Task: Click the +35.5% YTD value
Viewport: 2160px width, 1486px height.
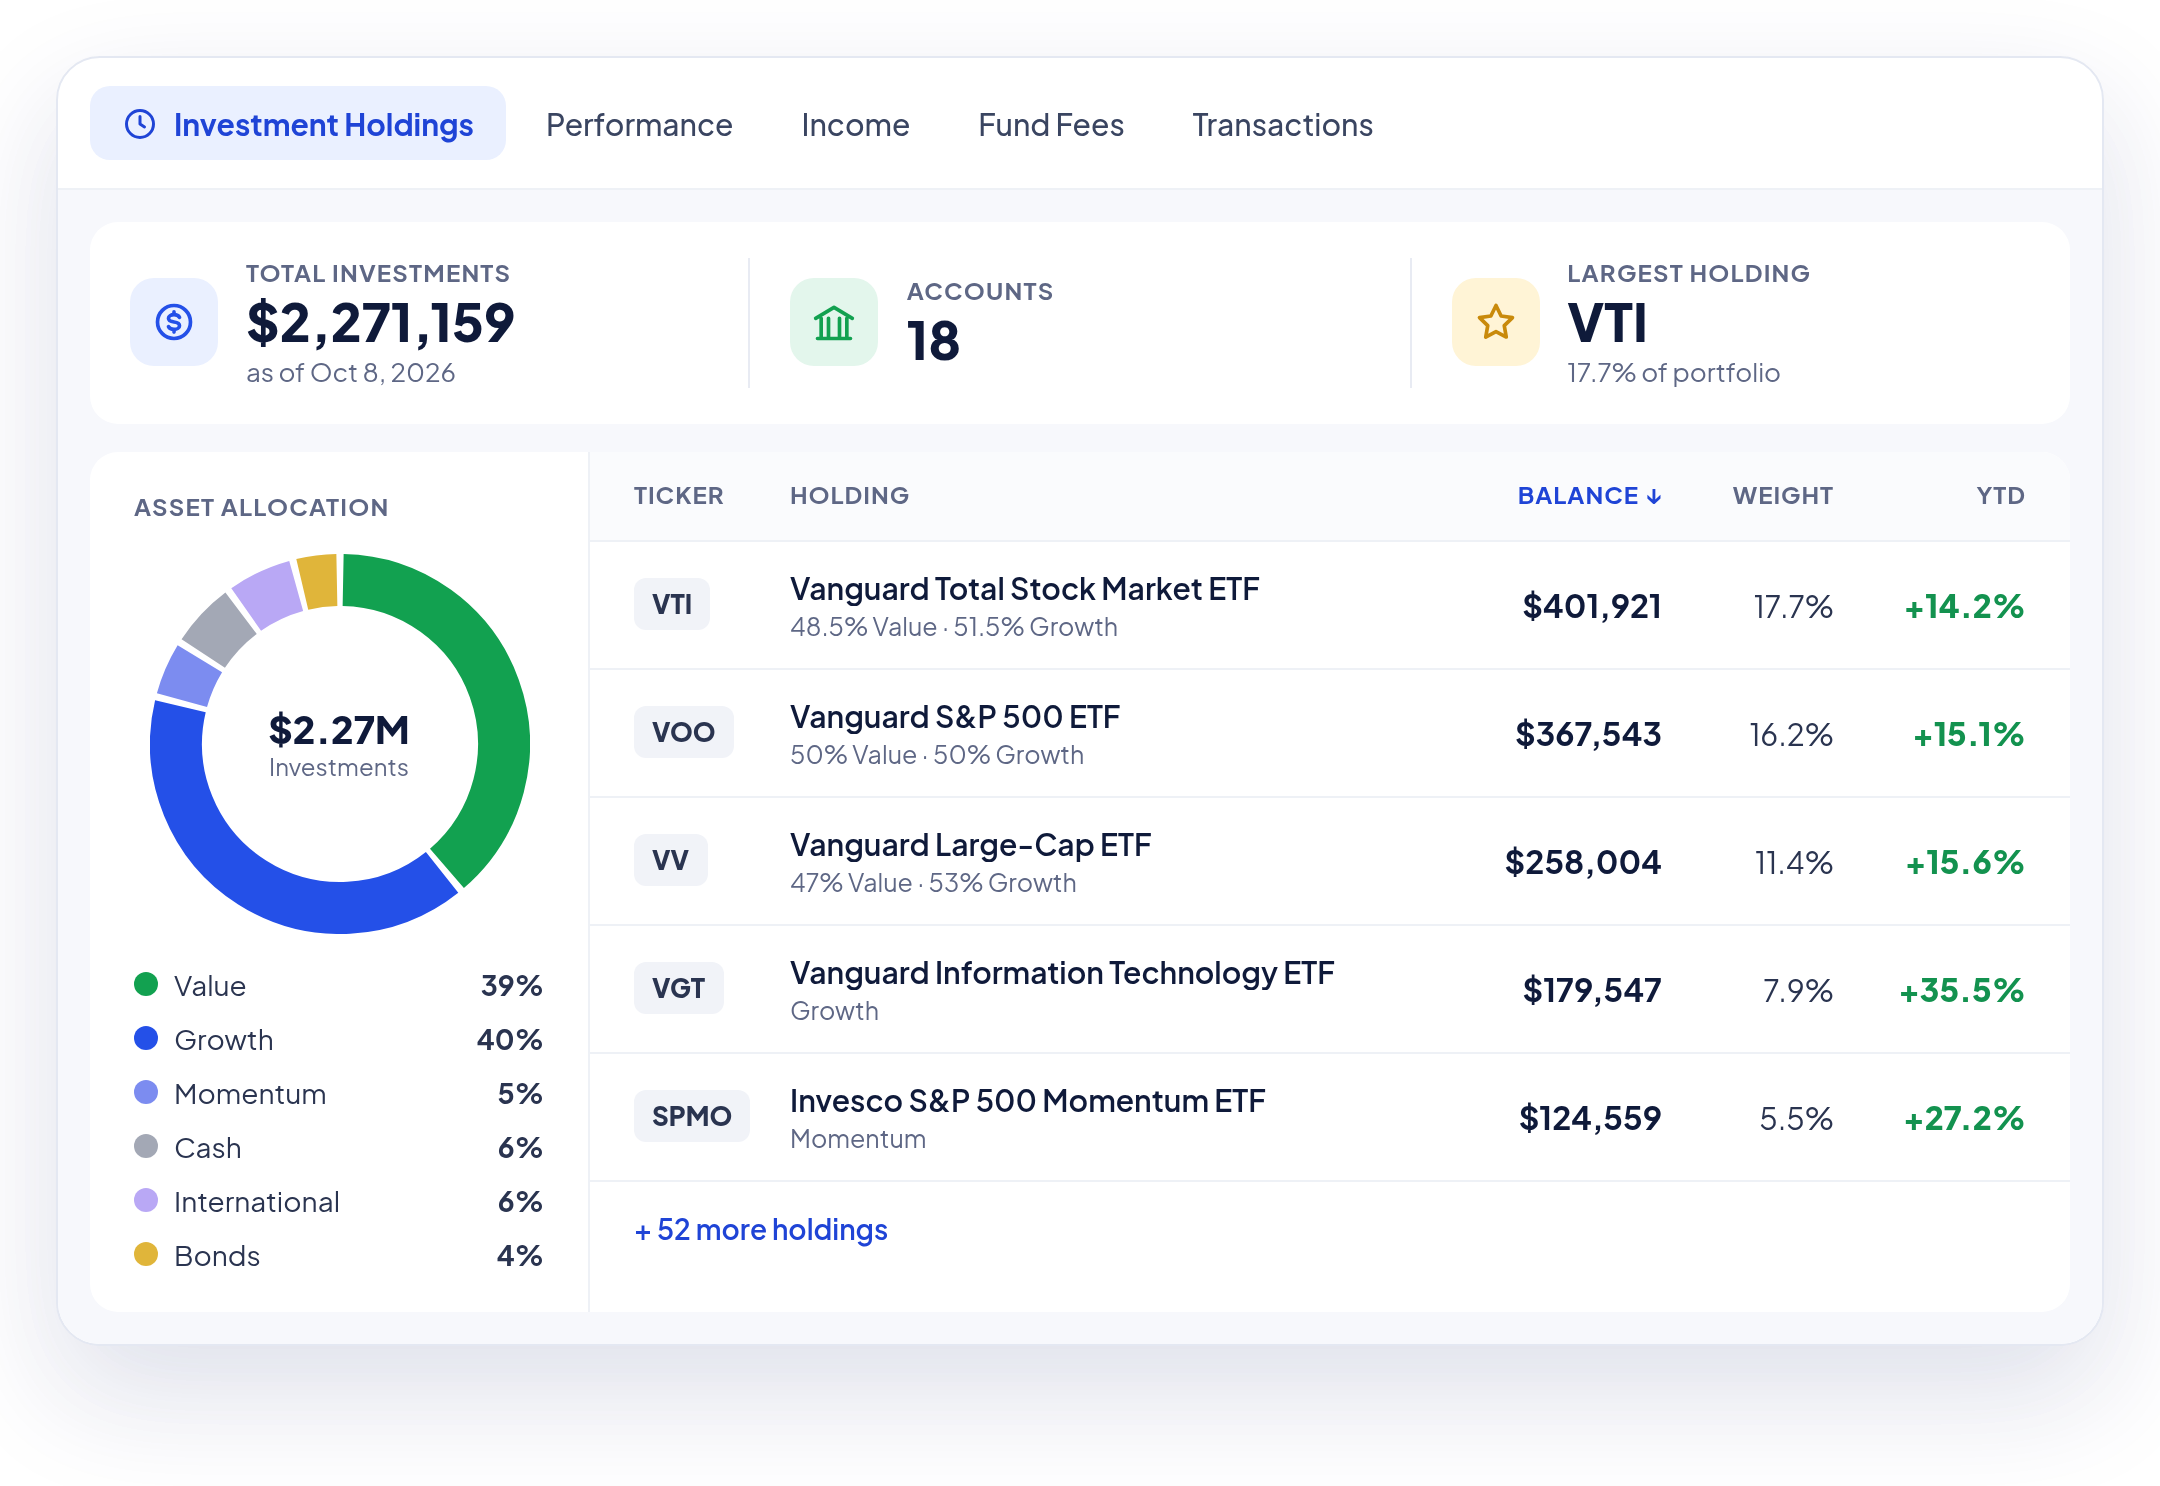Action: point(1961,990)
